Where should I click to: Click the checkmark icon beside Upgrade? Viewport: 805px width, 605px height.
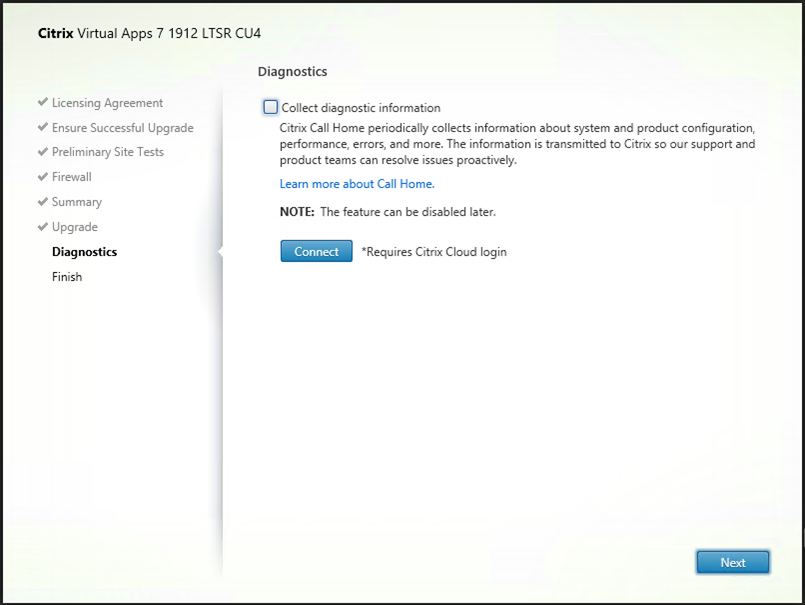43,226
